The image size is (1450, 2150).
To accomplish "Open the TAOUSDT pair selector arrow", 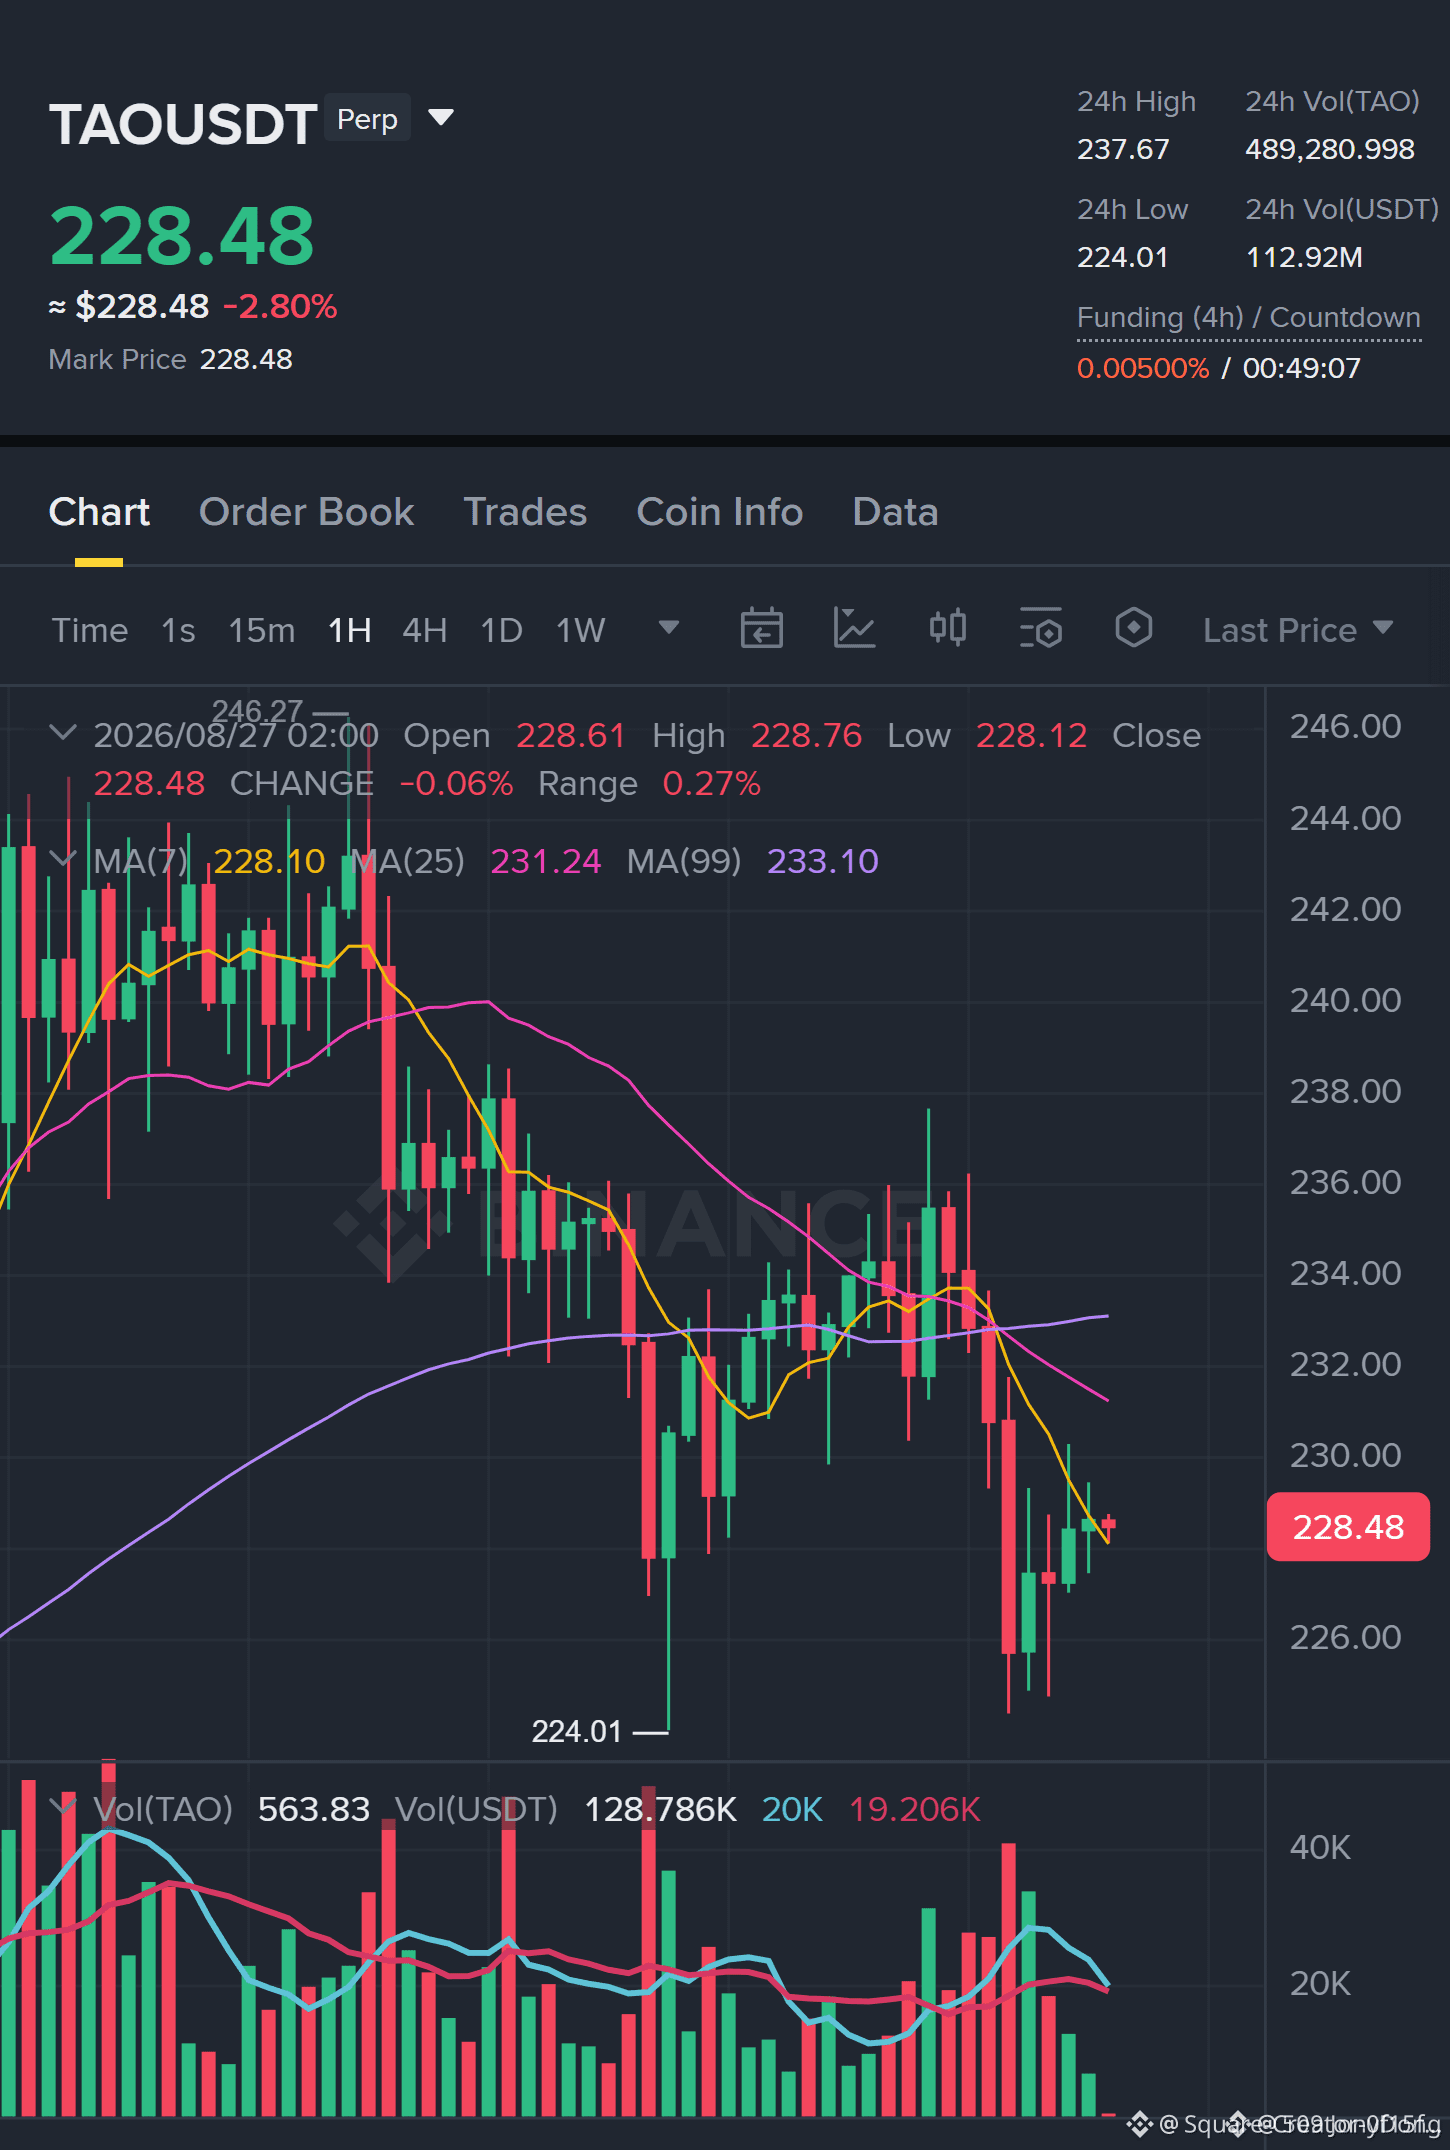I will point(441,118).
